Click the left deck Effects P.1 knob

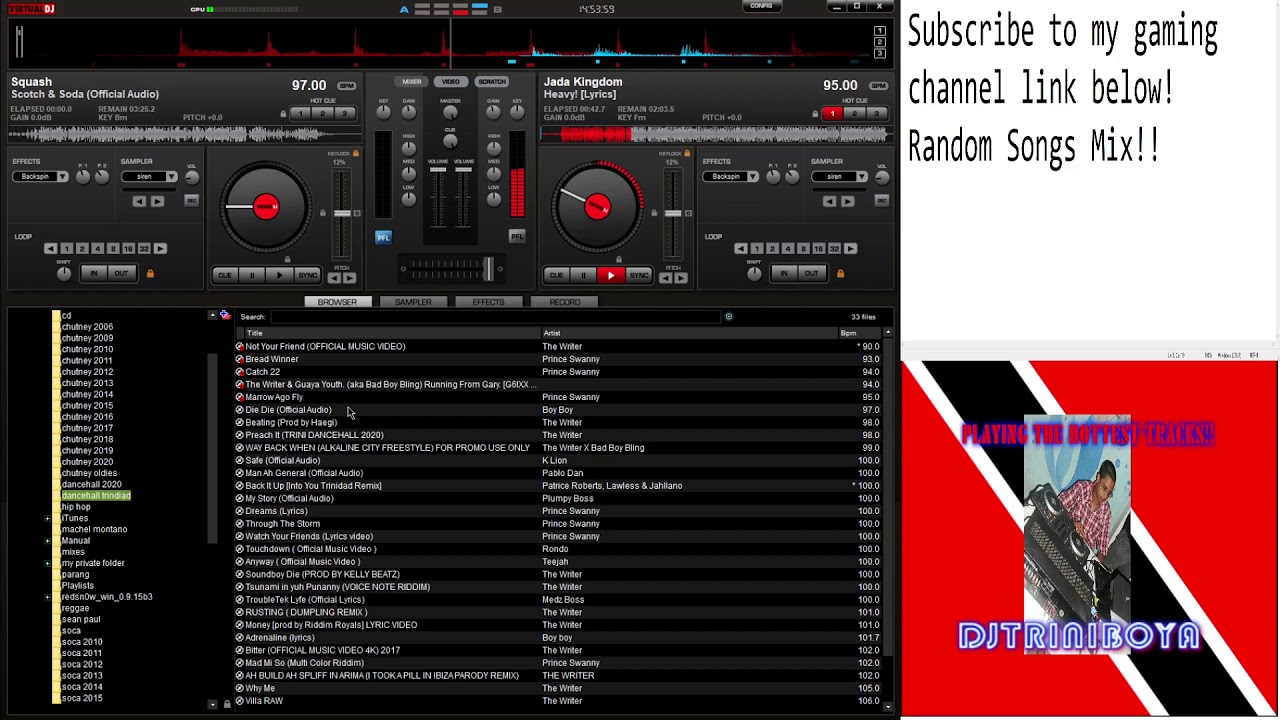(x=83, y=177)
